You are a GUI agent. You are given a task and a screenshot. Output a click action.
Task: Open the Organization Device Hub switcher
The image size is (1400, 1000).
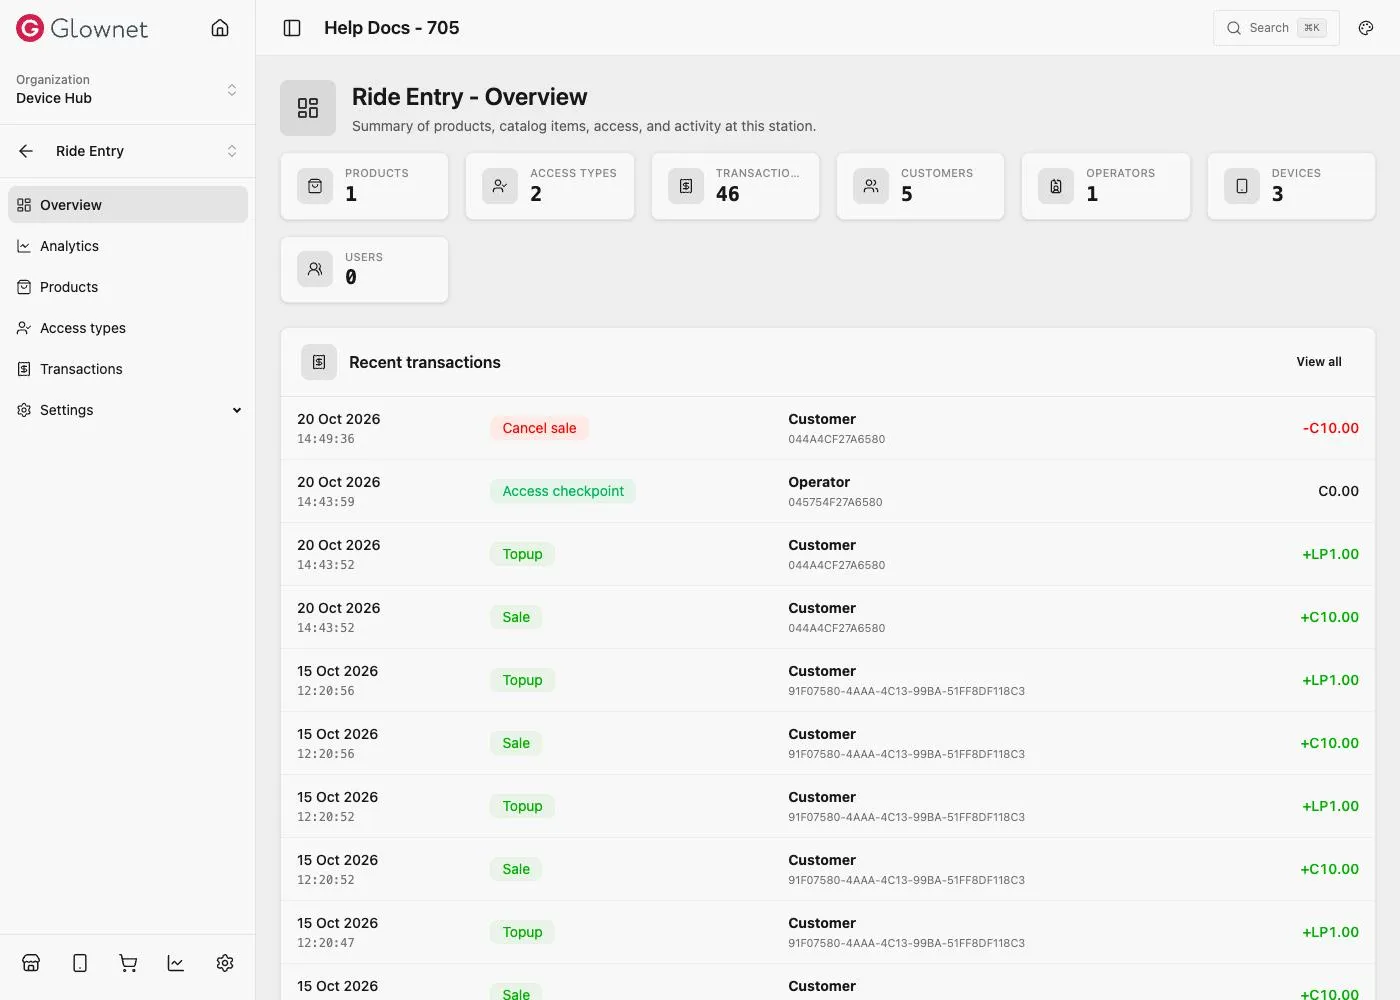point(128,90)
